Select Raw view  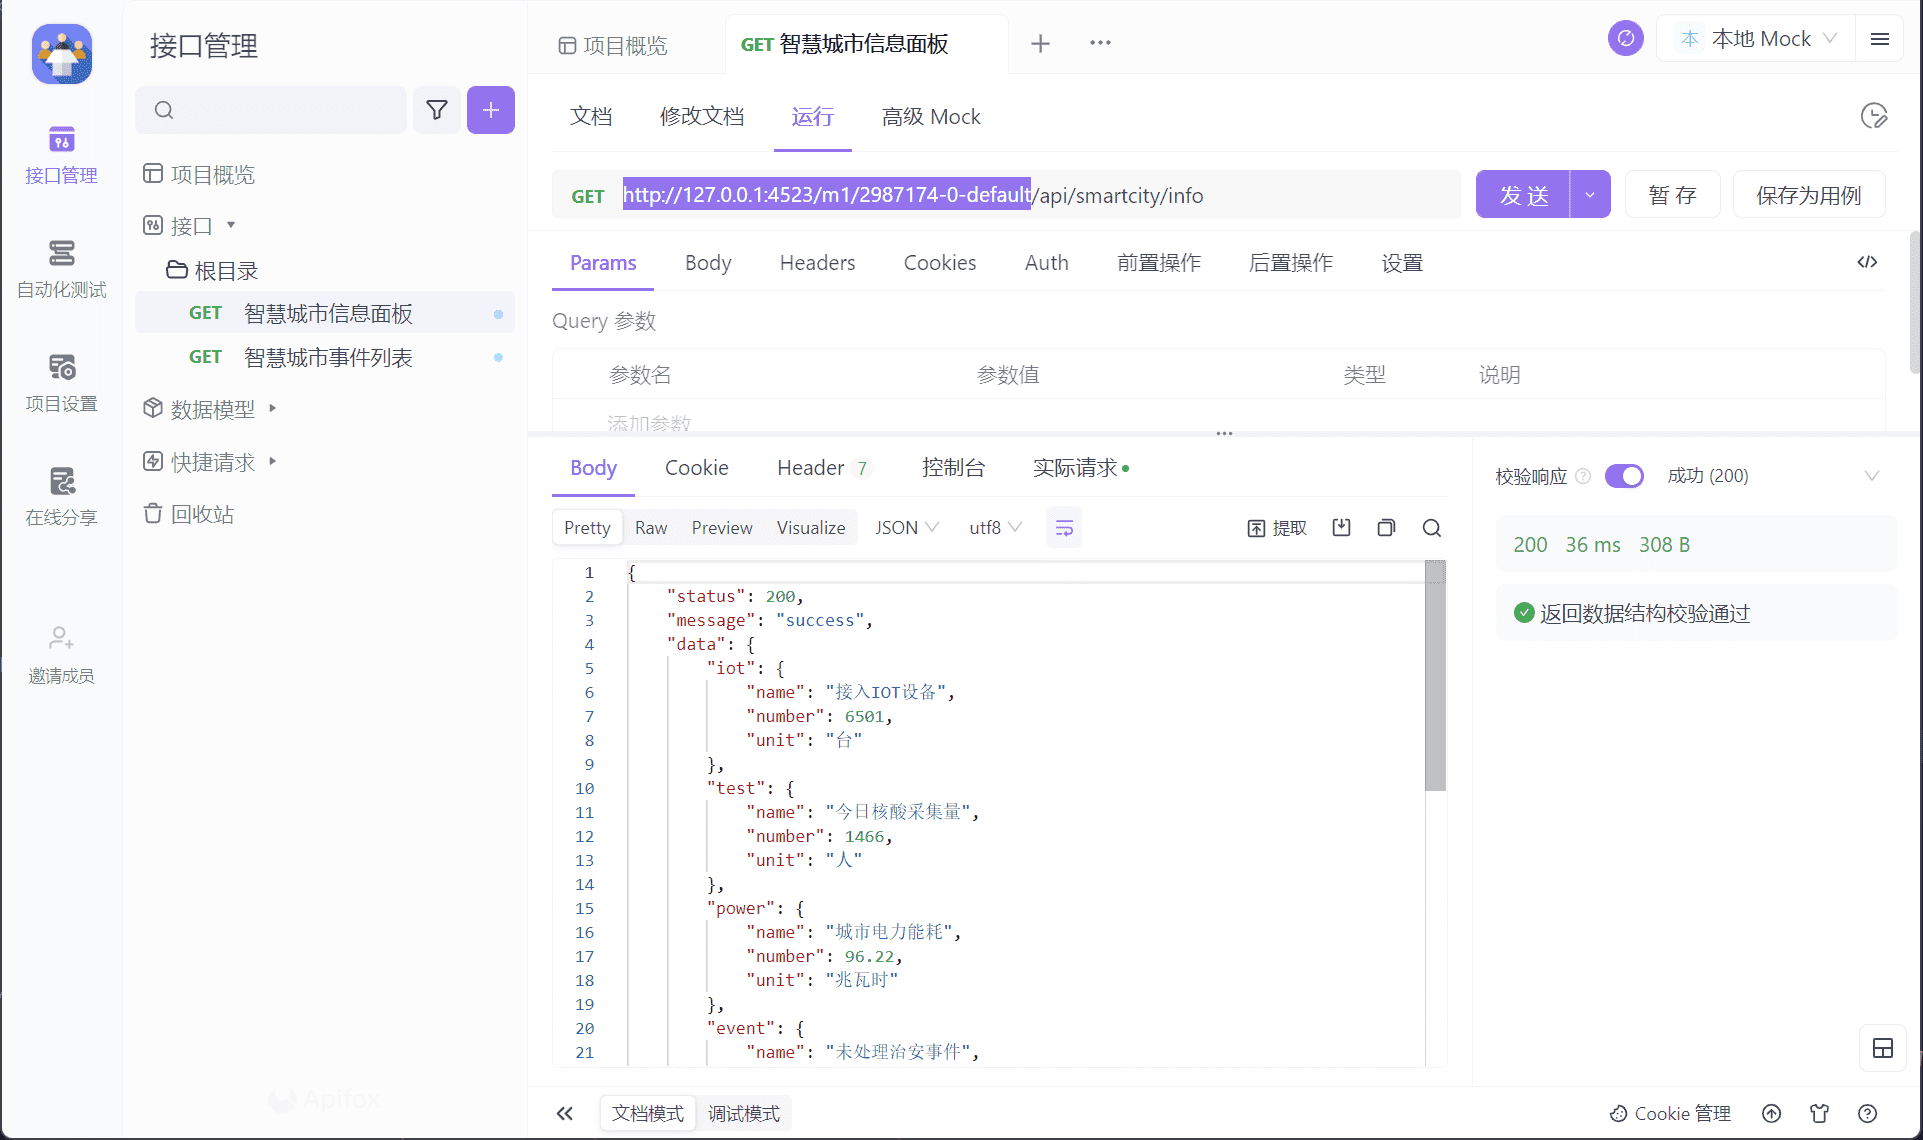point(651,528)
